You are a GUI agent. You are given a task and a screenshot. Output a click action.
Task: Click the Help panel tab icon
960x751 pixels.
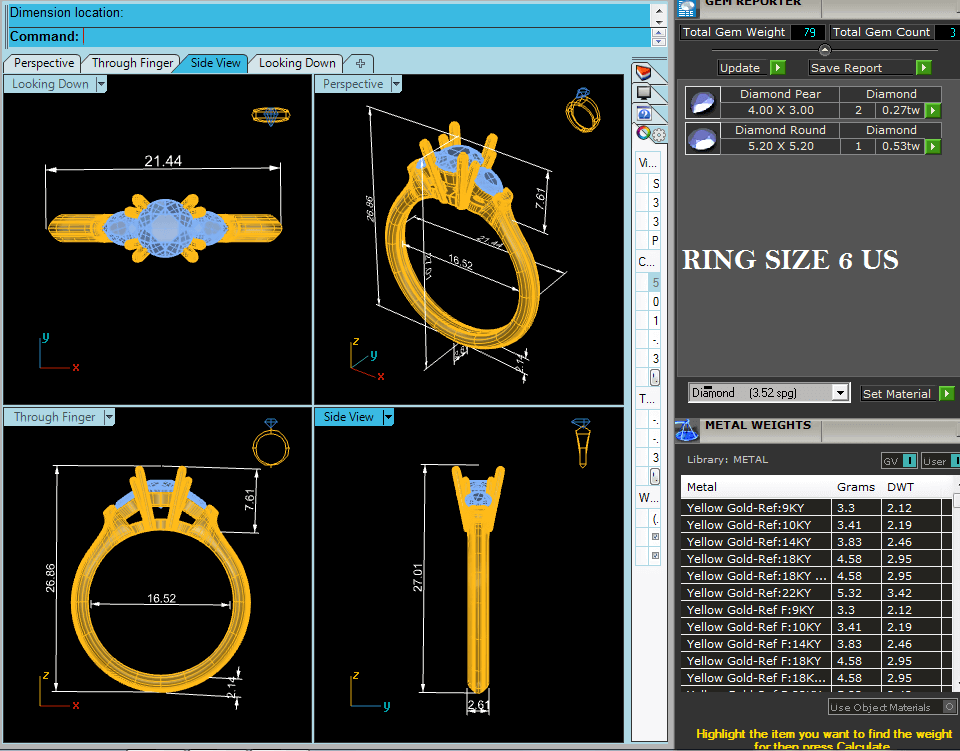point(643,113)
